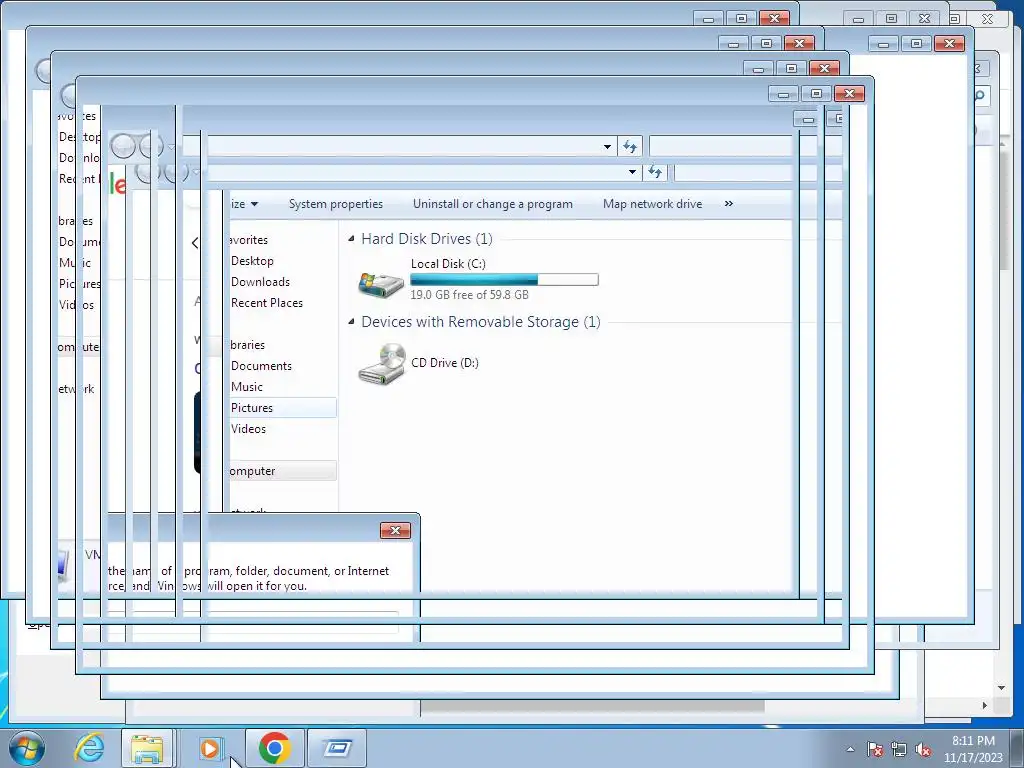Click the muted volume tray icon
Viewport: 1024px width, 768px height.
(923, 749)
